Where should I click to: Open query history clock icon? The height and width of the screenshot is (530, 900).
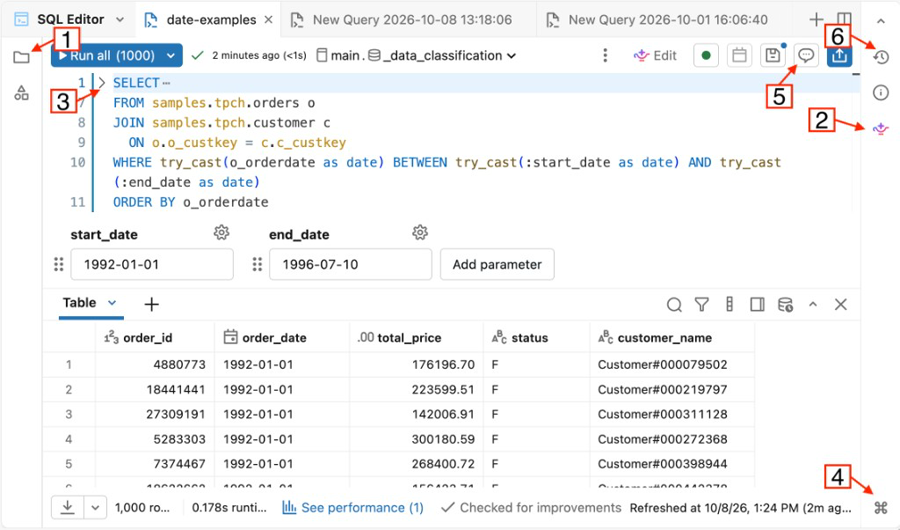click(881, 57)
